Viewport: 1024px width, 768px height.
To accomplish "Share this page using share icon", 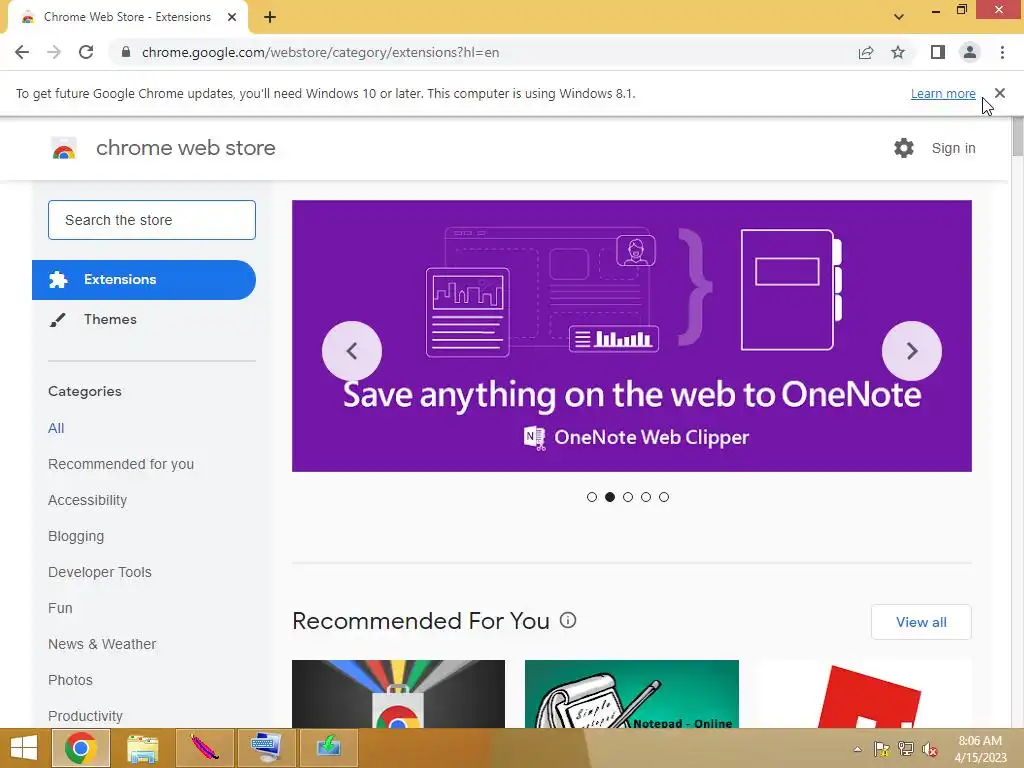I will [x=866, y=52].
